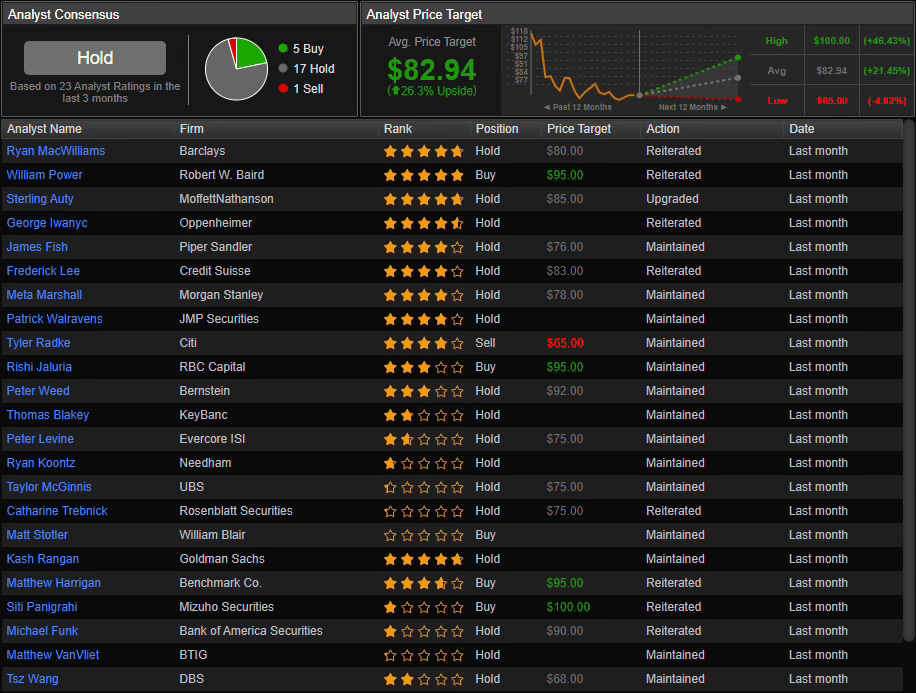Screen dimensions: 916x693
Task: Sort table by Firm column header
Action: tap(192, 129)
